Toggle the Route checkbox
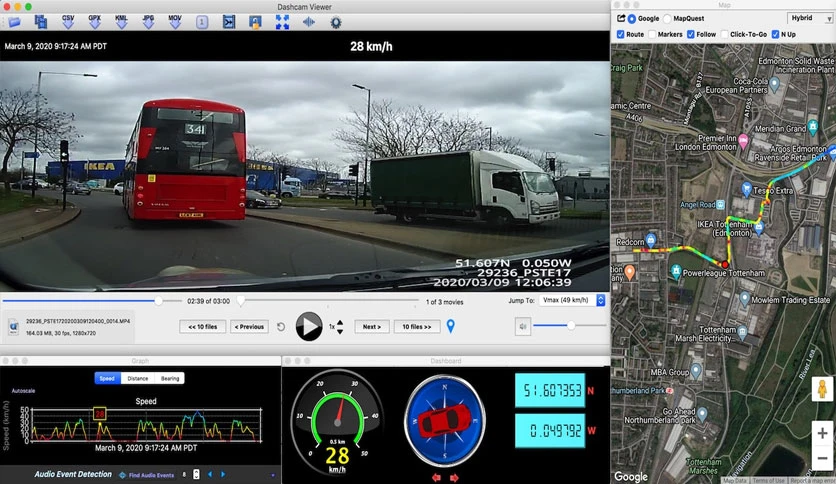836x484 pixels. pyautogui.click(x=620, y=34)
